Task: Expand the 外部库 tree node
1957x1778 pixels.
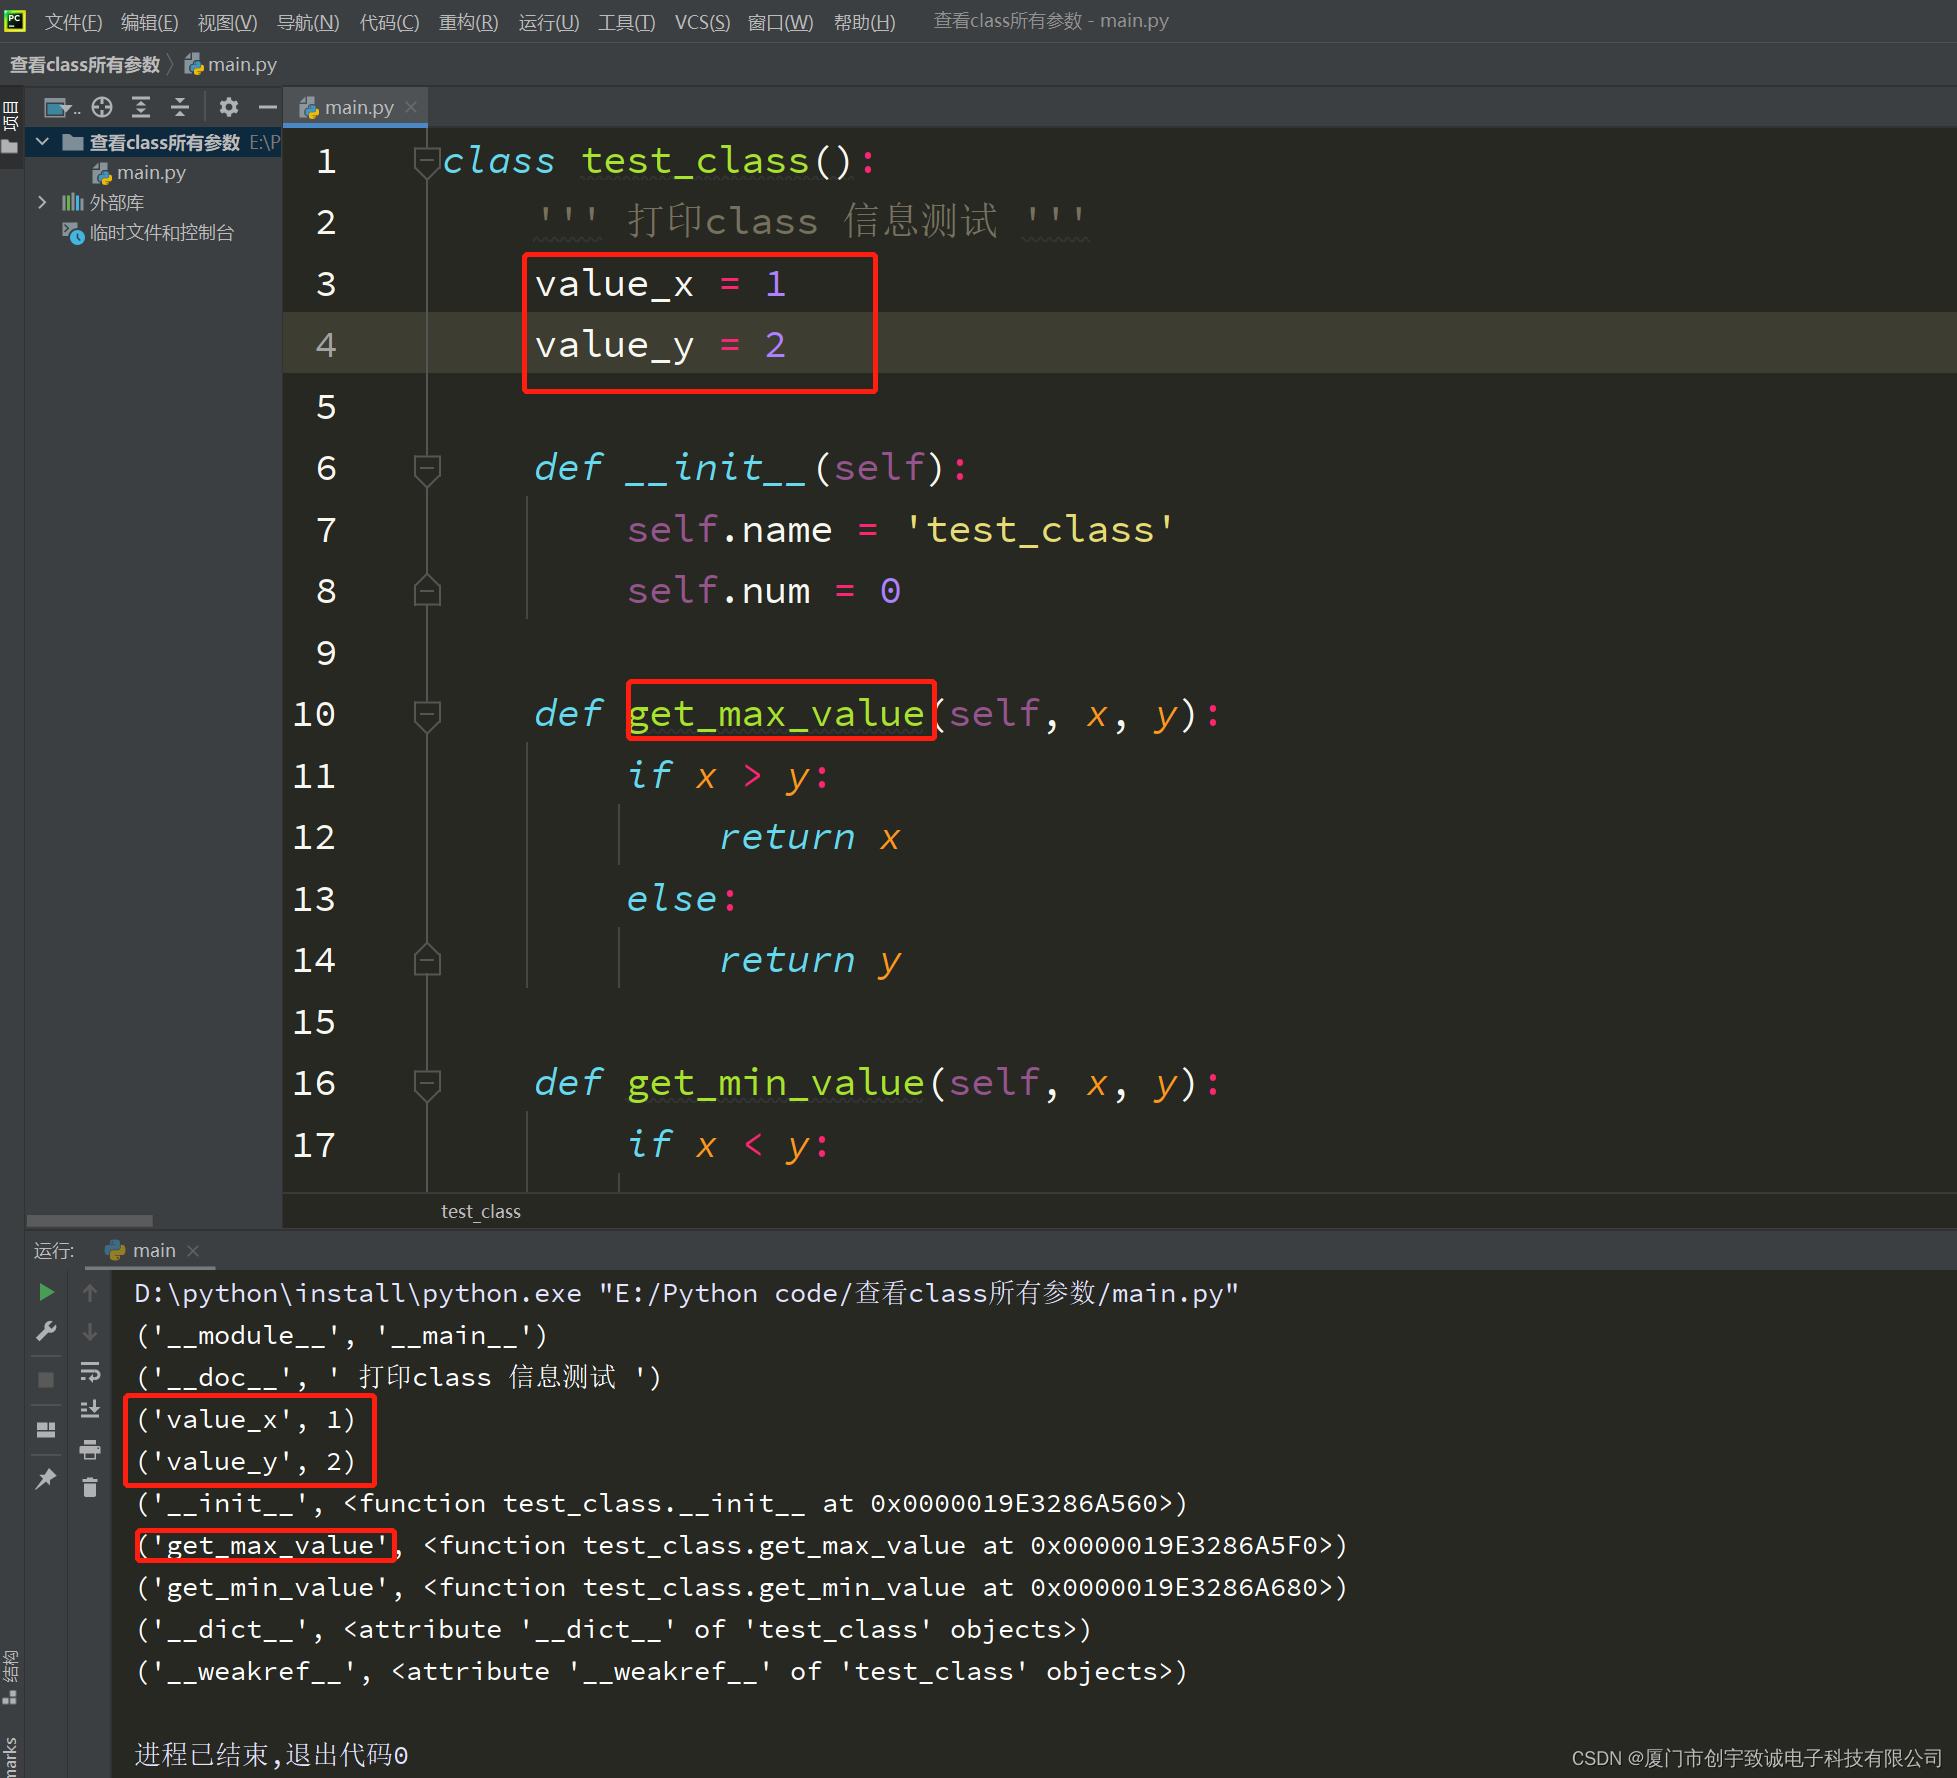Action: [x=42, y=202]
